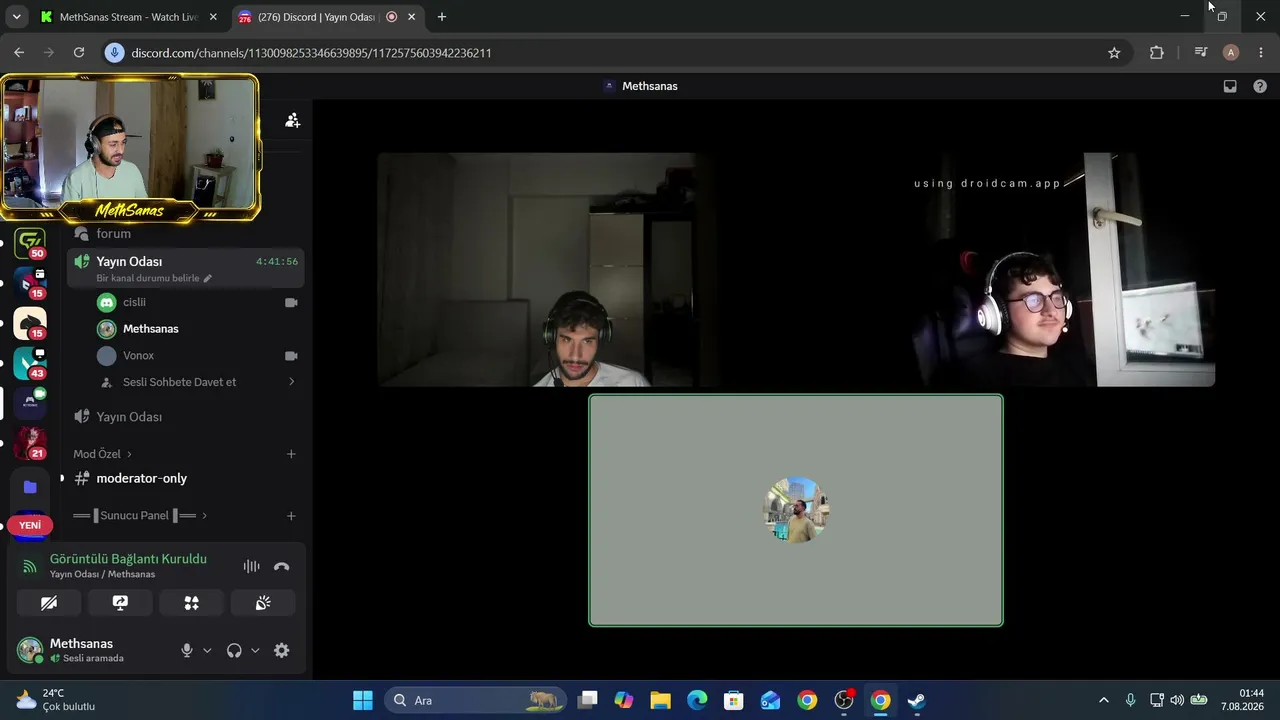Expand the Sunucu Panel category
1280x720 pixels.
click(140, 516)
